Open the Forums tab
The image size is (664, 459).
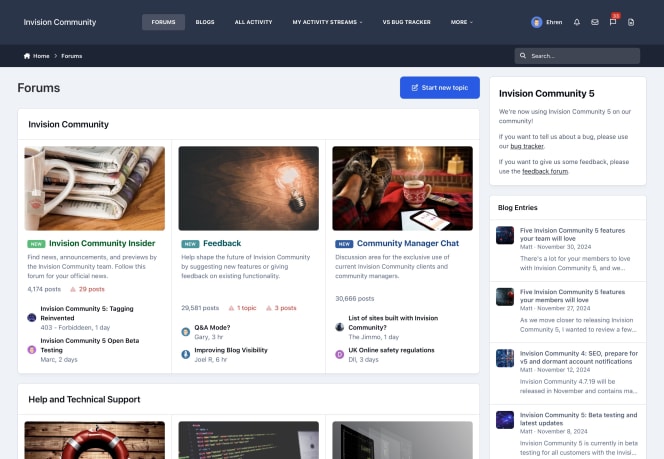(x=163, y=22)
